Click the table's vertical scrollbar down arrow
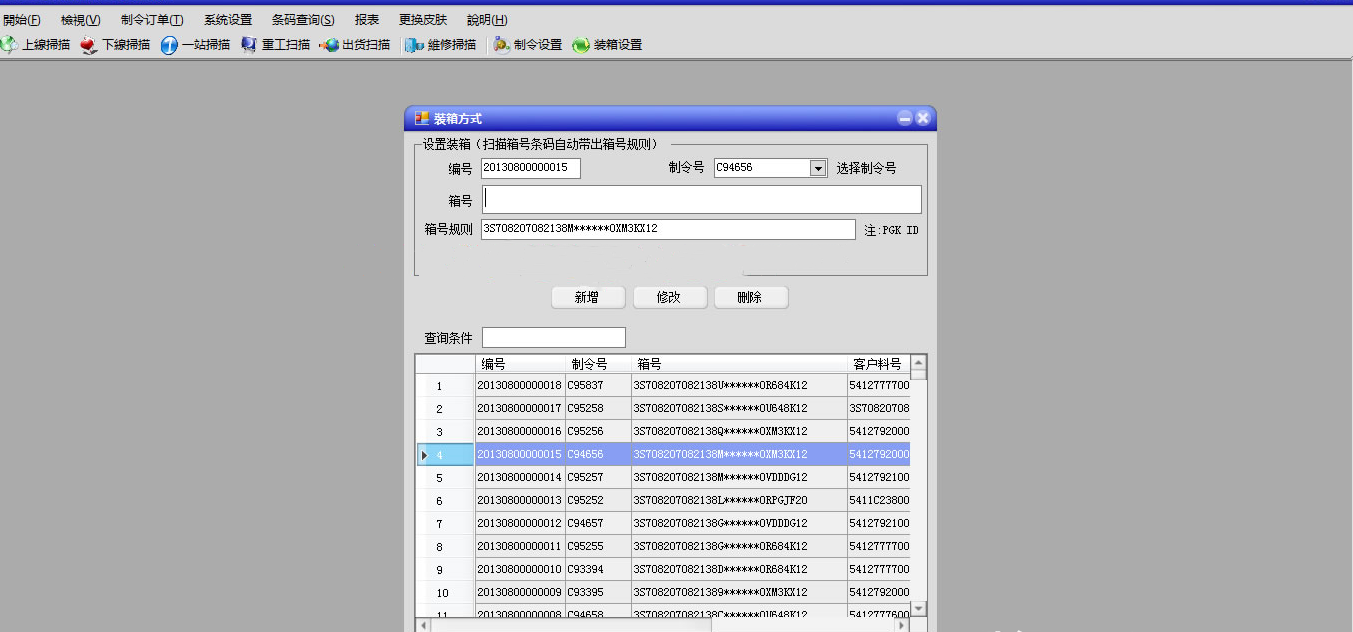This screenshot has width=1353, height=632. click(918, 607)
